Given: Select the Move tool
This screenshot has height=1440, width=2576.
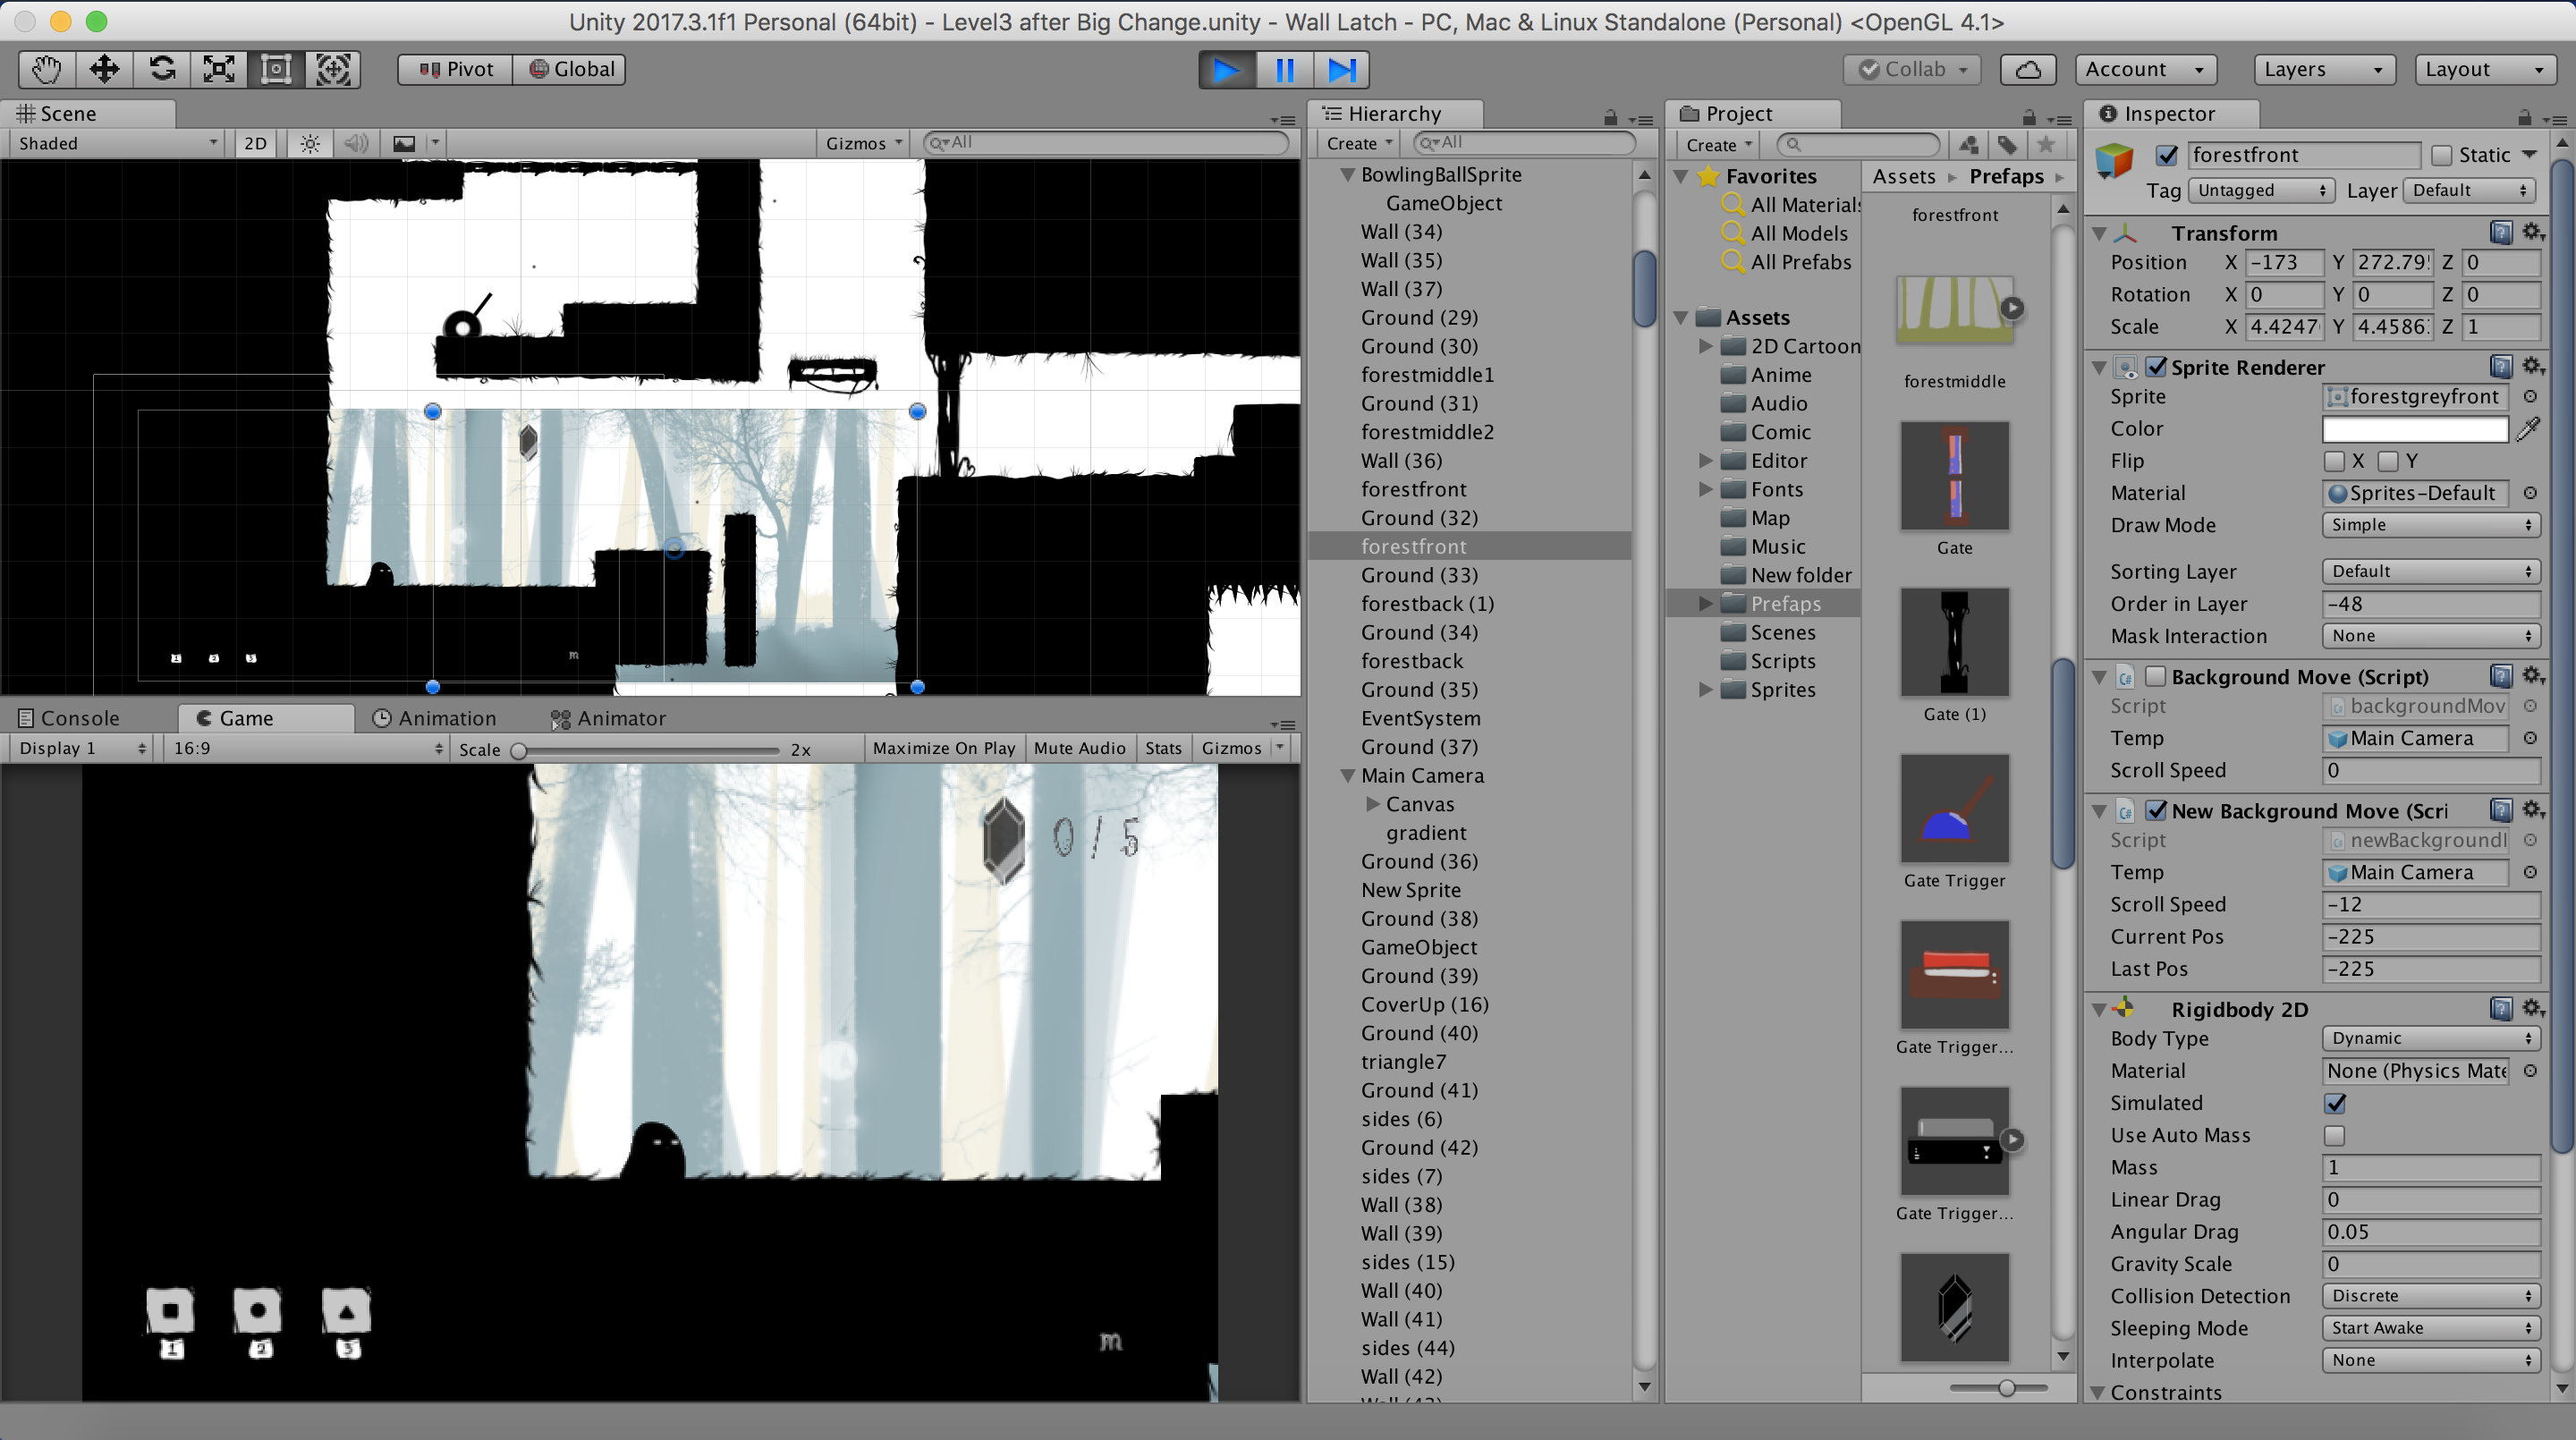Looking at the screenshot, I should click(x=104, y=69).
